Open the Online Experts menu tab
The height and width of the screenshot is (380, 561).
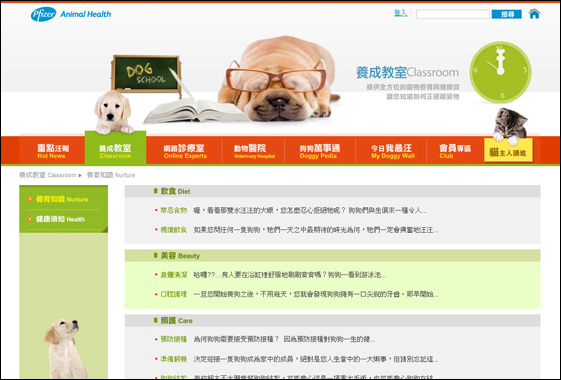pyautogui.click(x=185, y=151)
